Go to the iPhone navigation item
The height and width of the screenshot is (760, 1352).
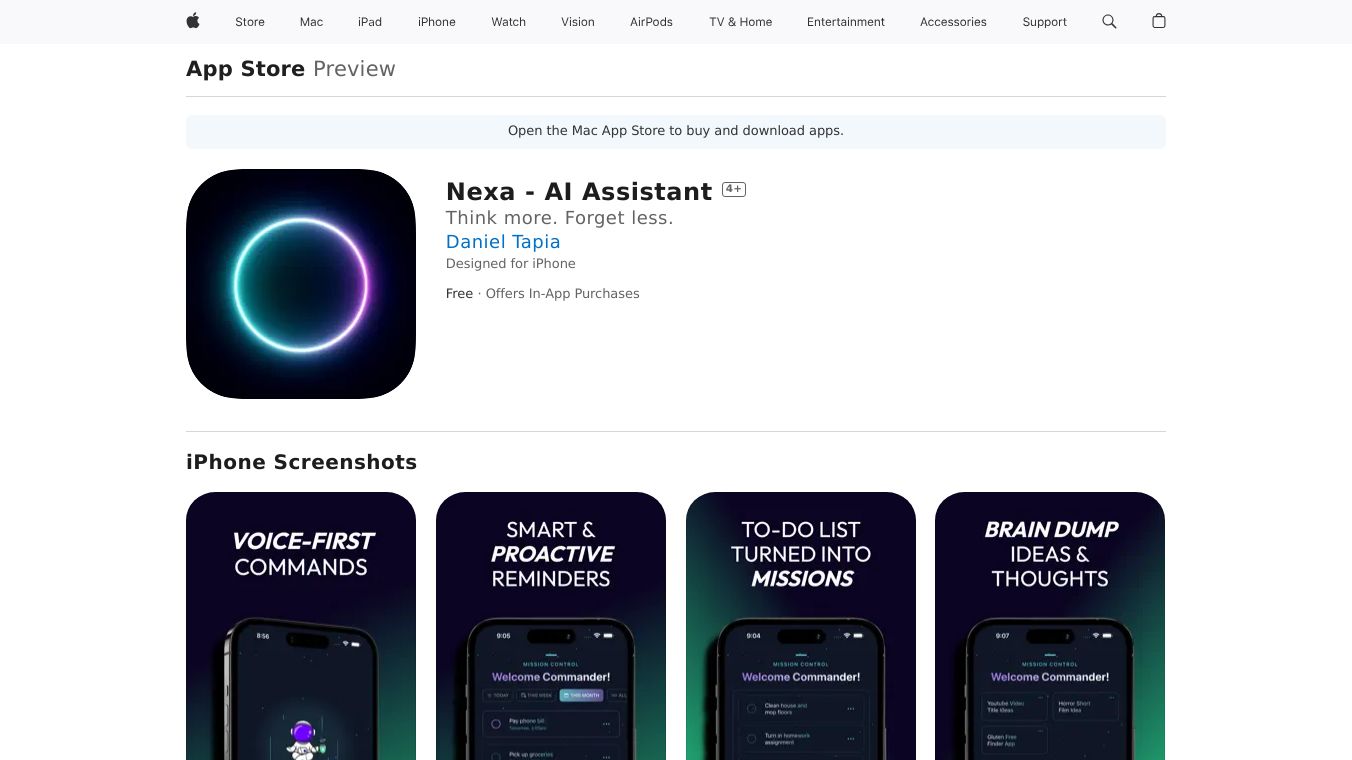pos(437,22)
